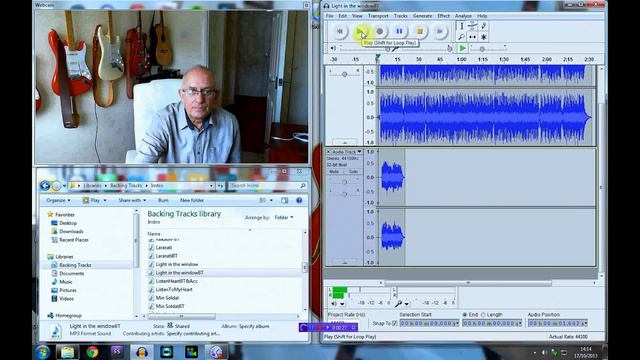Click the Audio Position time field

558,323
